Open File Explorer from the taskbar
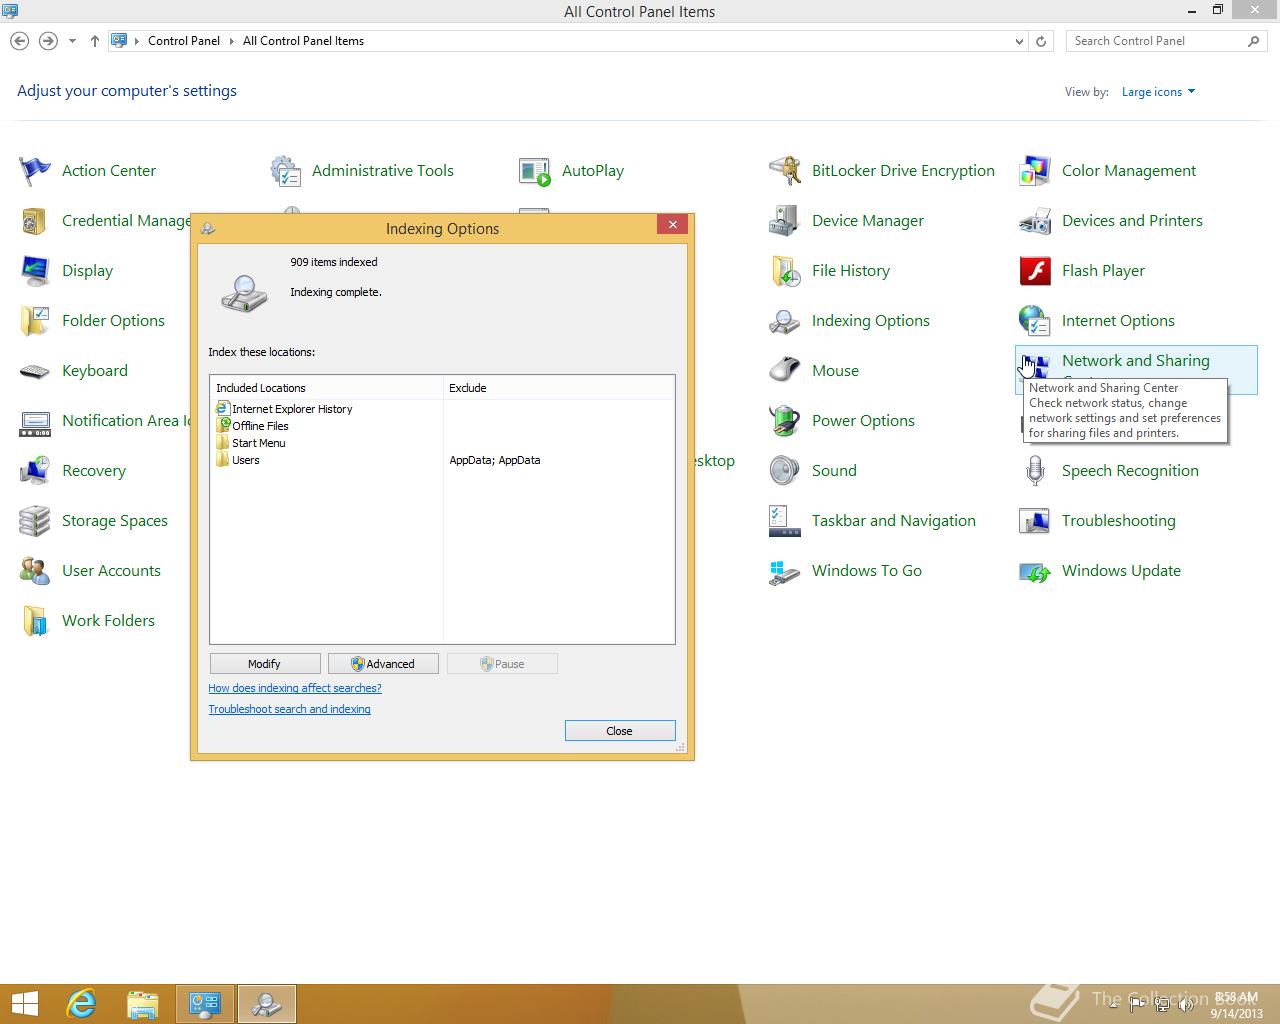The image size is (1280, 1024). [x=143, y=1004]
